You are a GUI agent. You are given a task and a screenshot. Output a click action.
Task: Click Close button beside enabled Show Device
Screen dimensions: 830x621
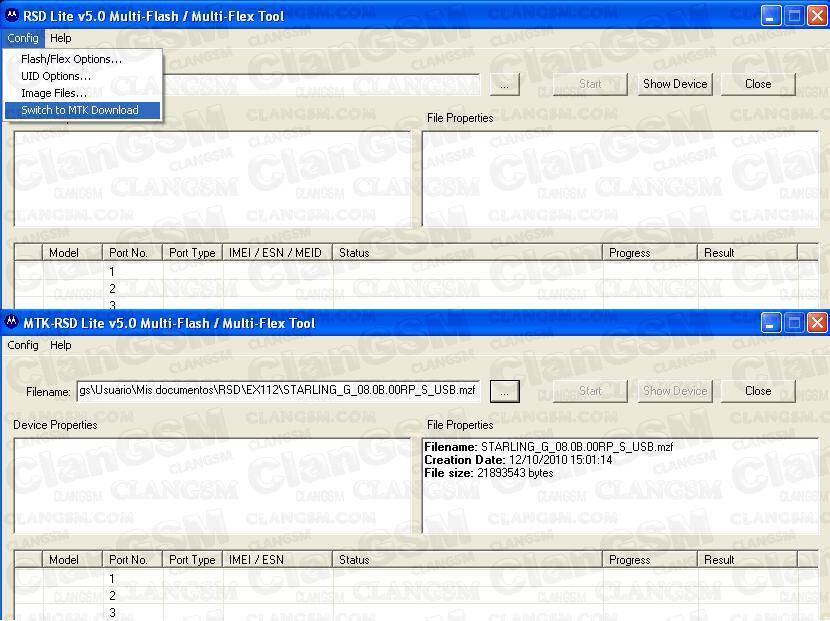pyautogui.click(x=758, y=84)
